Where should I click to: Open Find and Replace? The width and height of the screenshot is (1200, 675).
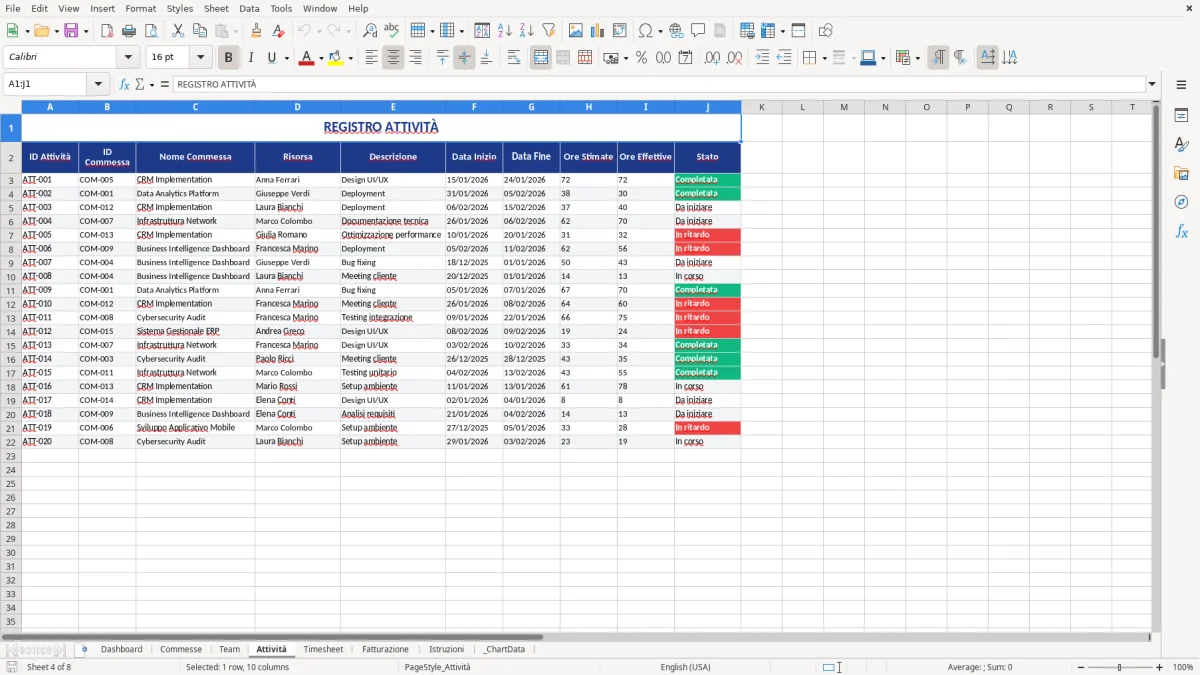click(370, 30)
